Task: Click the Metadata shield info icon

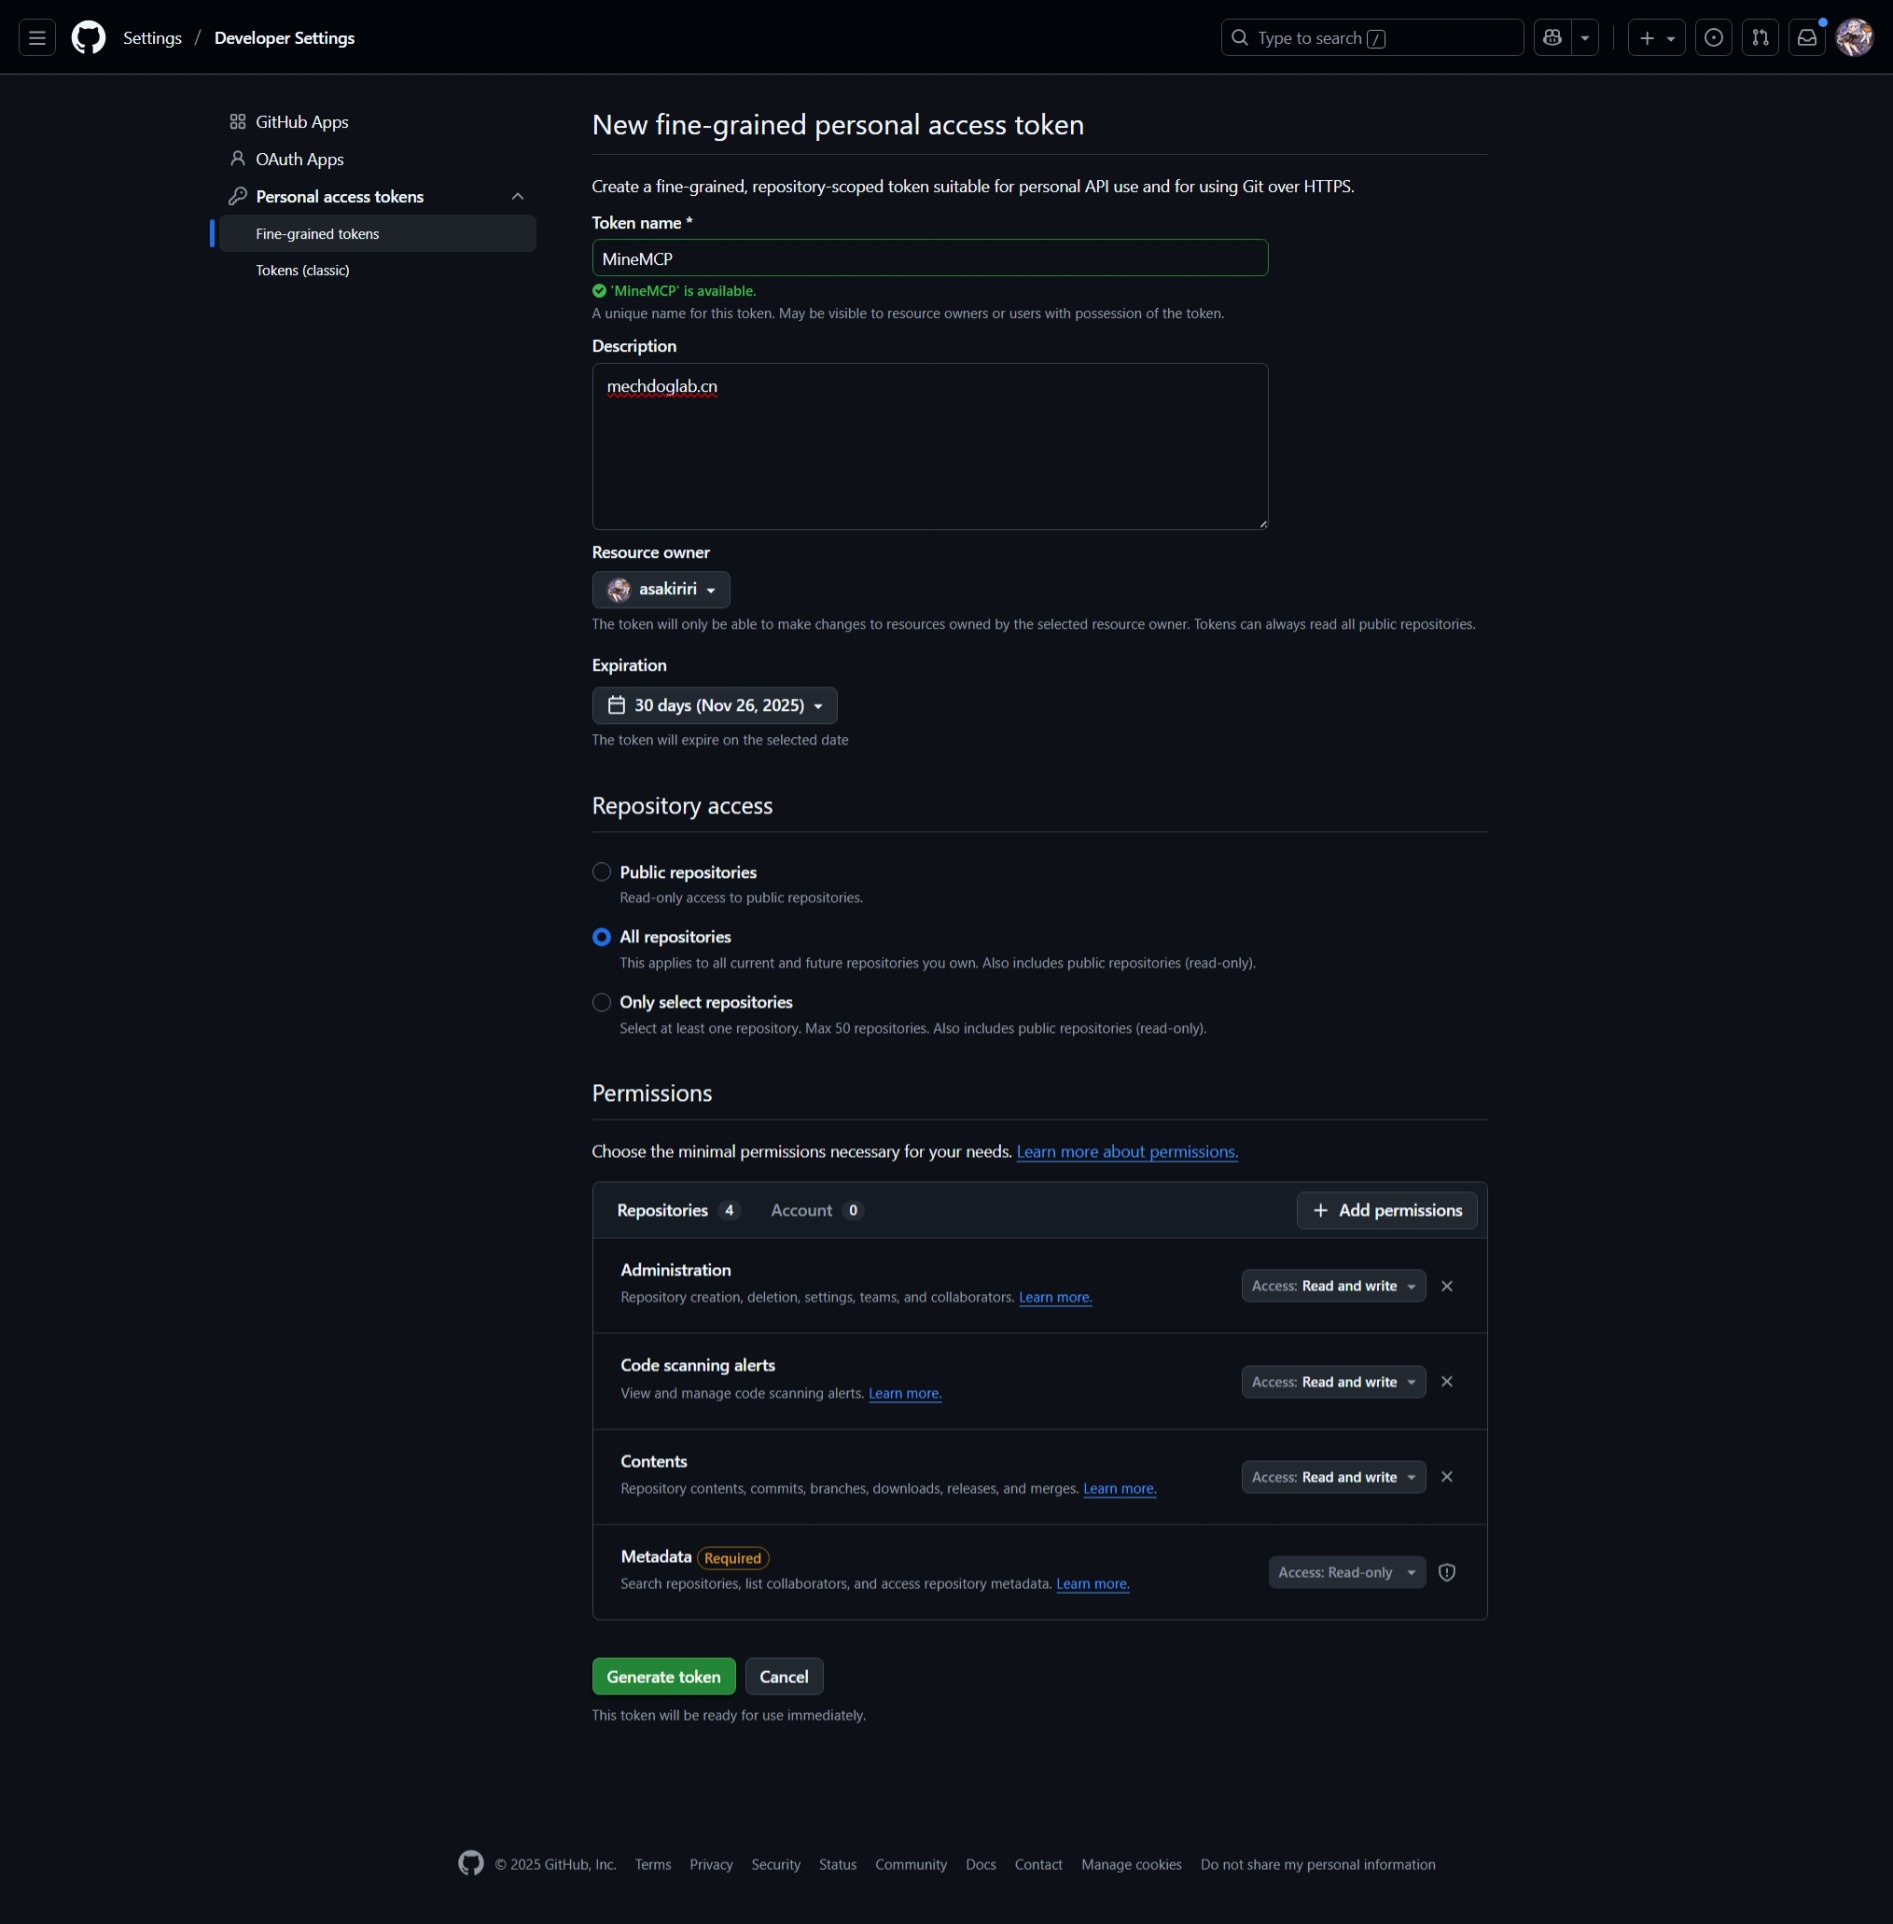Action: (x=1446, y=1572)
